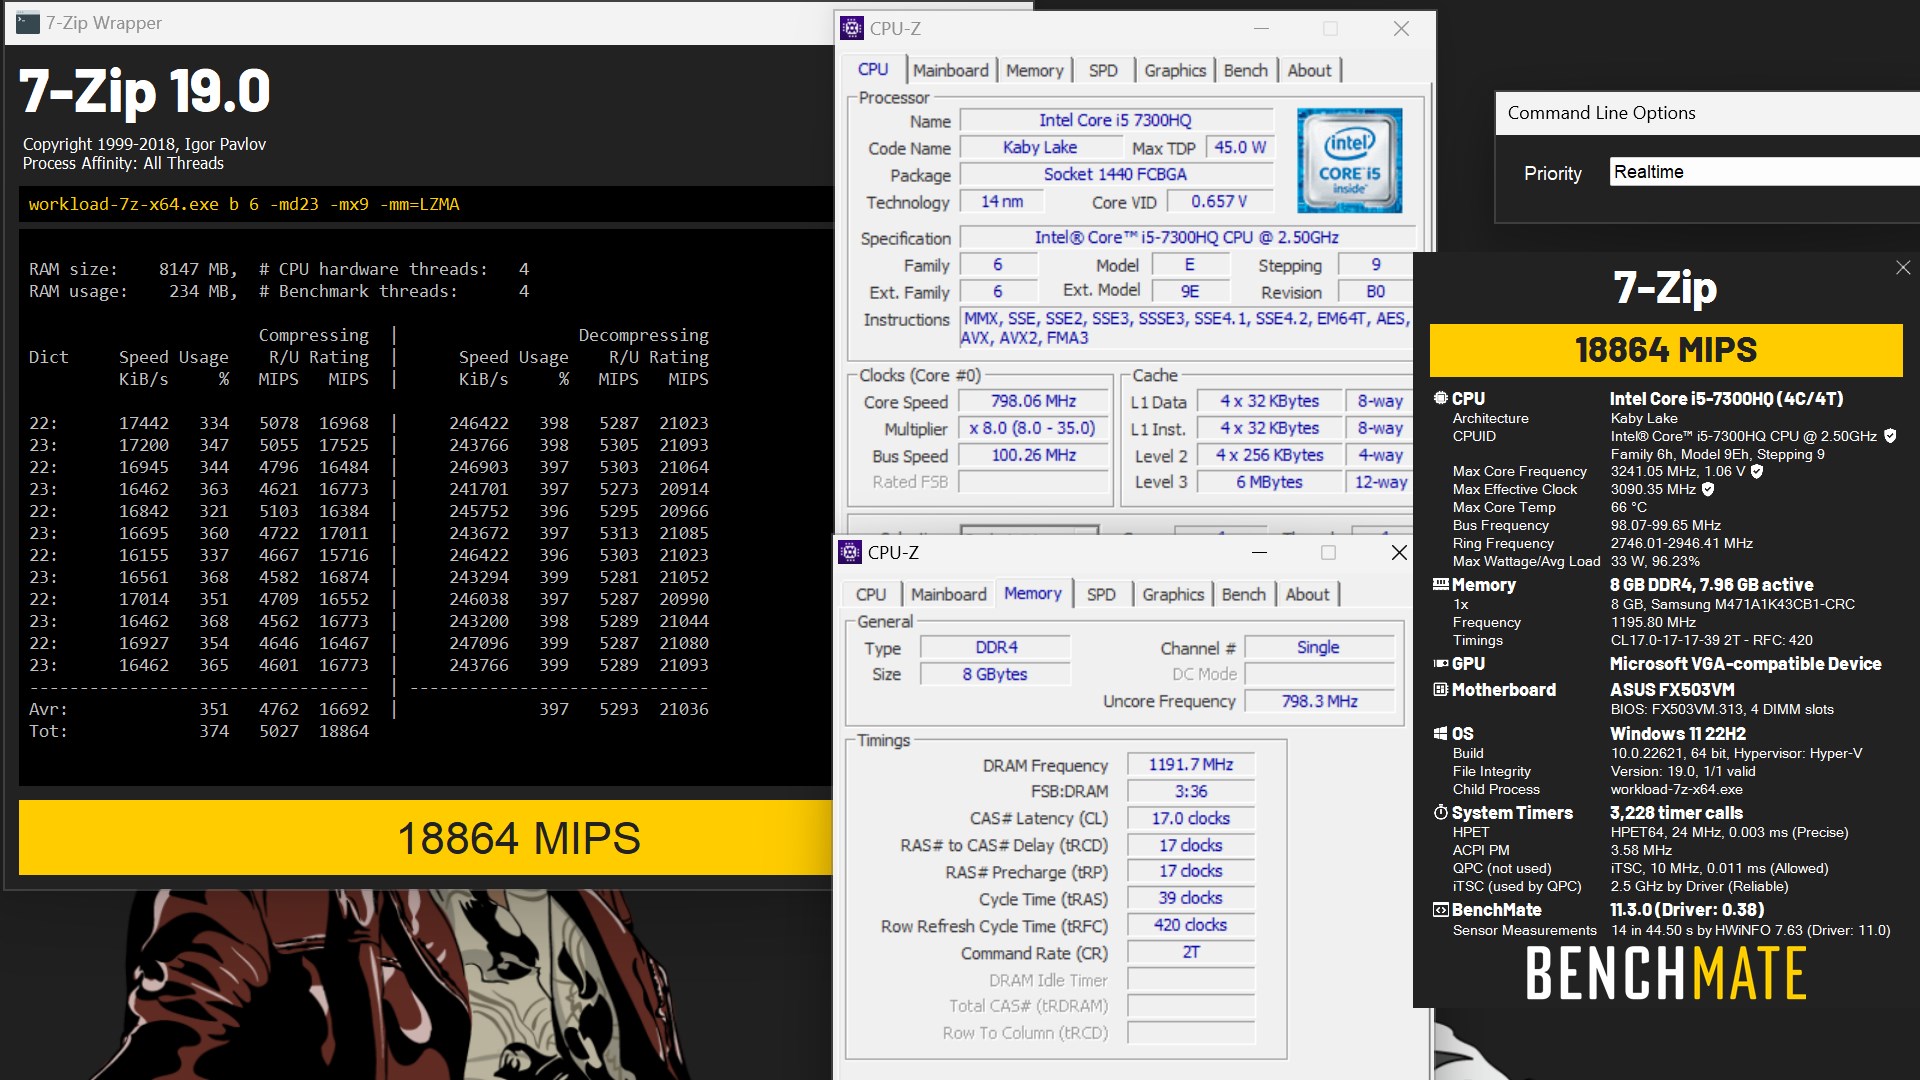Open Memory tab in upper CPU-Z
This screenshot has width=1920, height=1080.
pyautogui.click(x=1034, y=70)
